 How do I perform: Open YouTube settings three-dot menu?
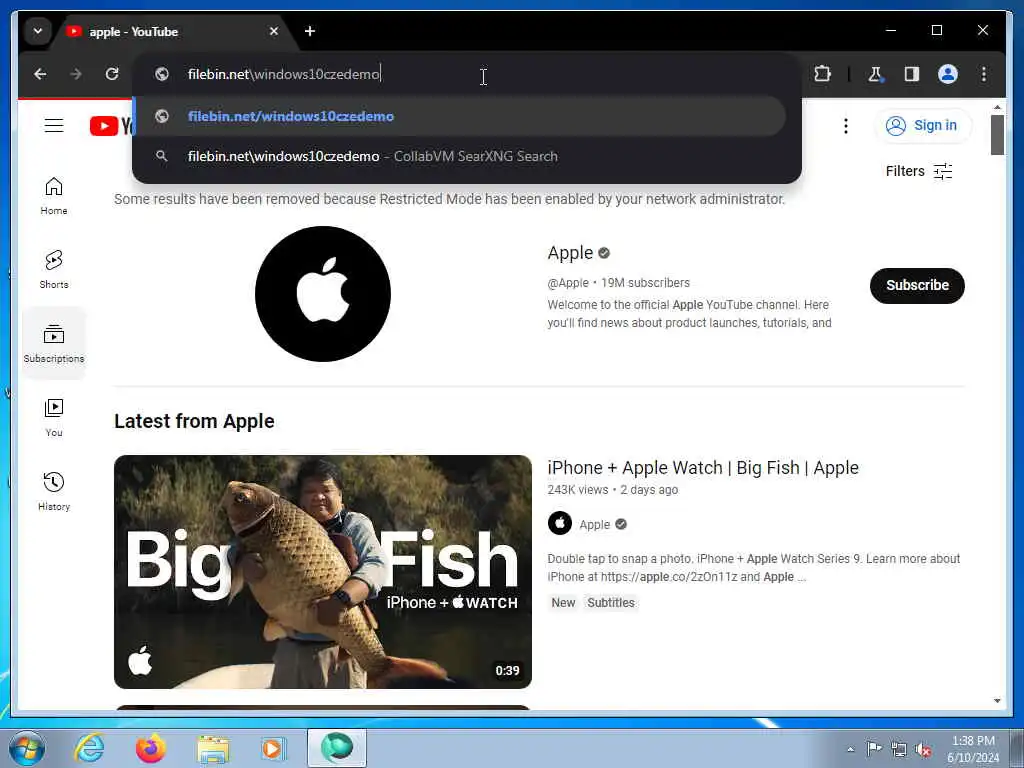[x=846, y=126]
